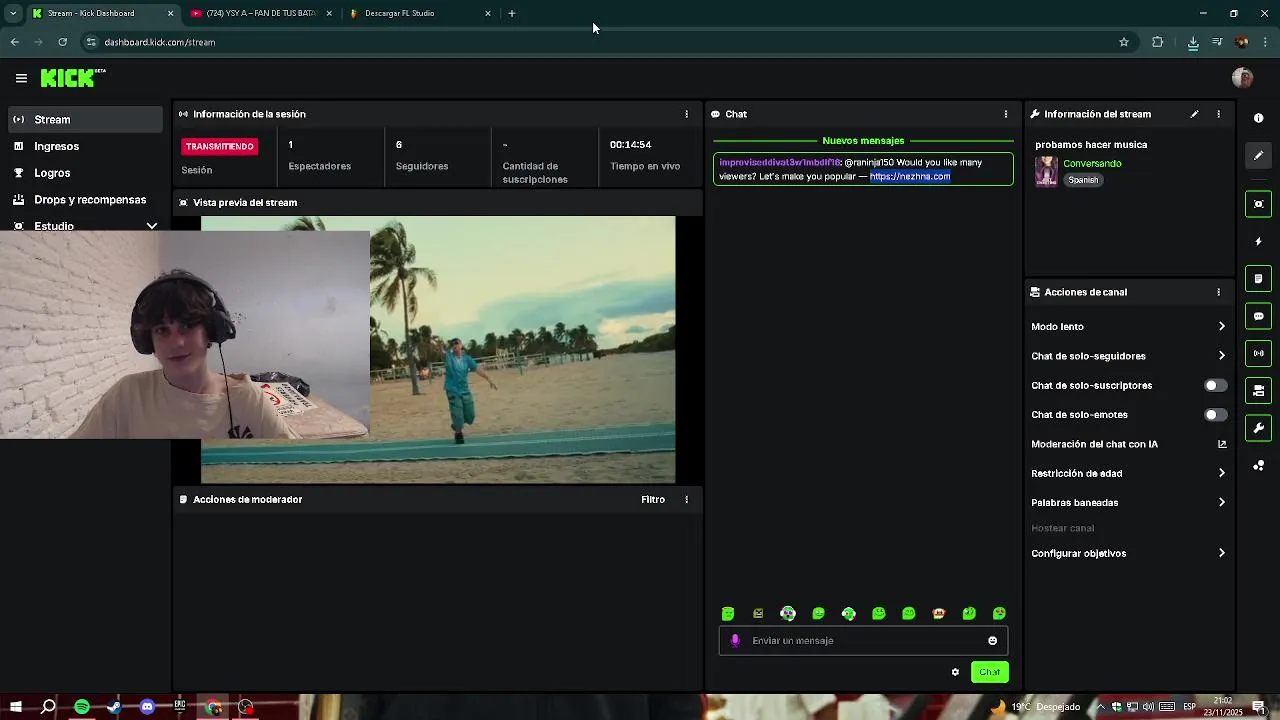
Task: Switch to the YSY A YouTube tab
Action: coord(260,14)
